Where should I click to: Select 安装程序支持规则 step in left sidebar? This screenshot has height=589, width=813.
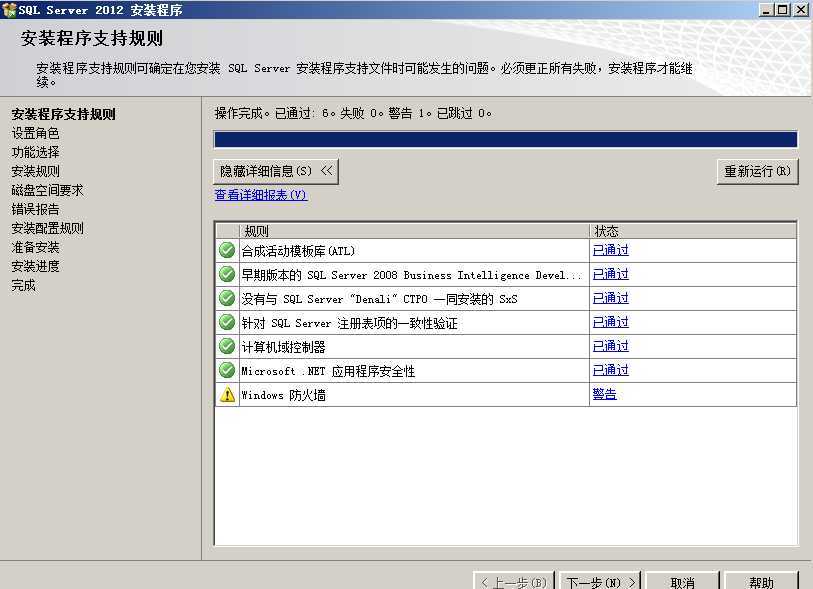click(x=63, y=114)
